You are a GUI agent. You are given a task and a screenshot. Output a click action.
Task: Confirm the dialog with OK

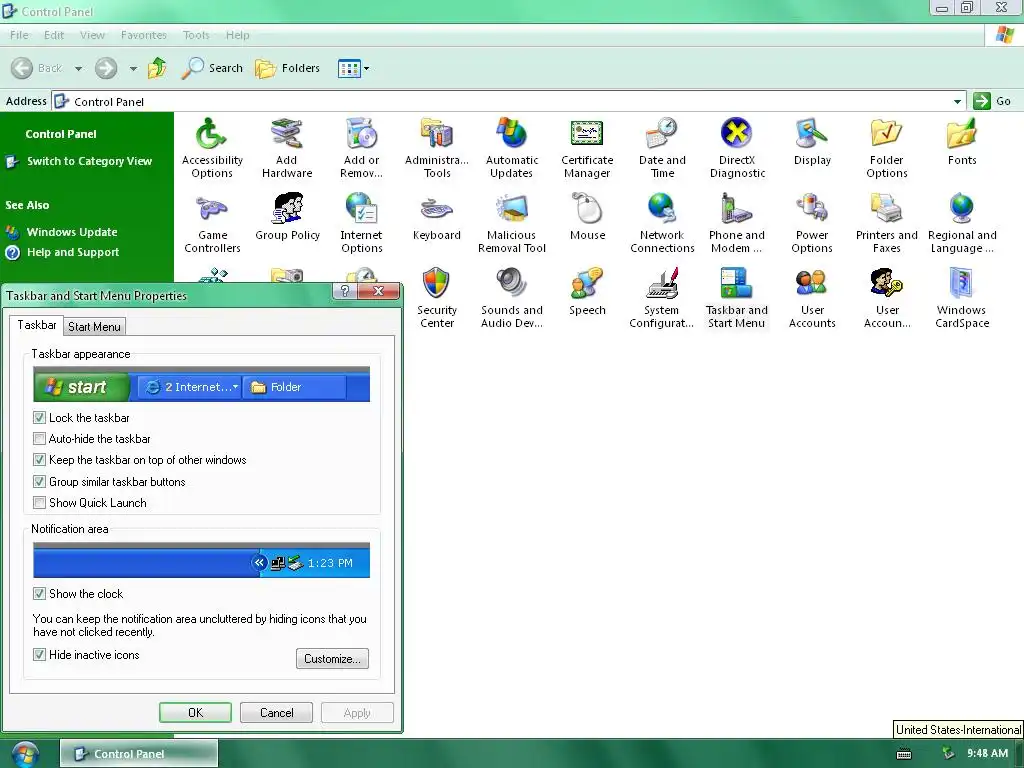pos(195,712)
